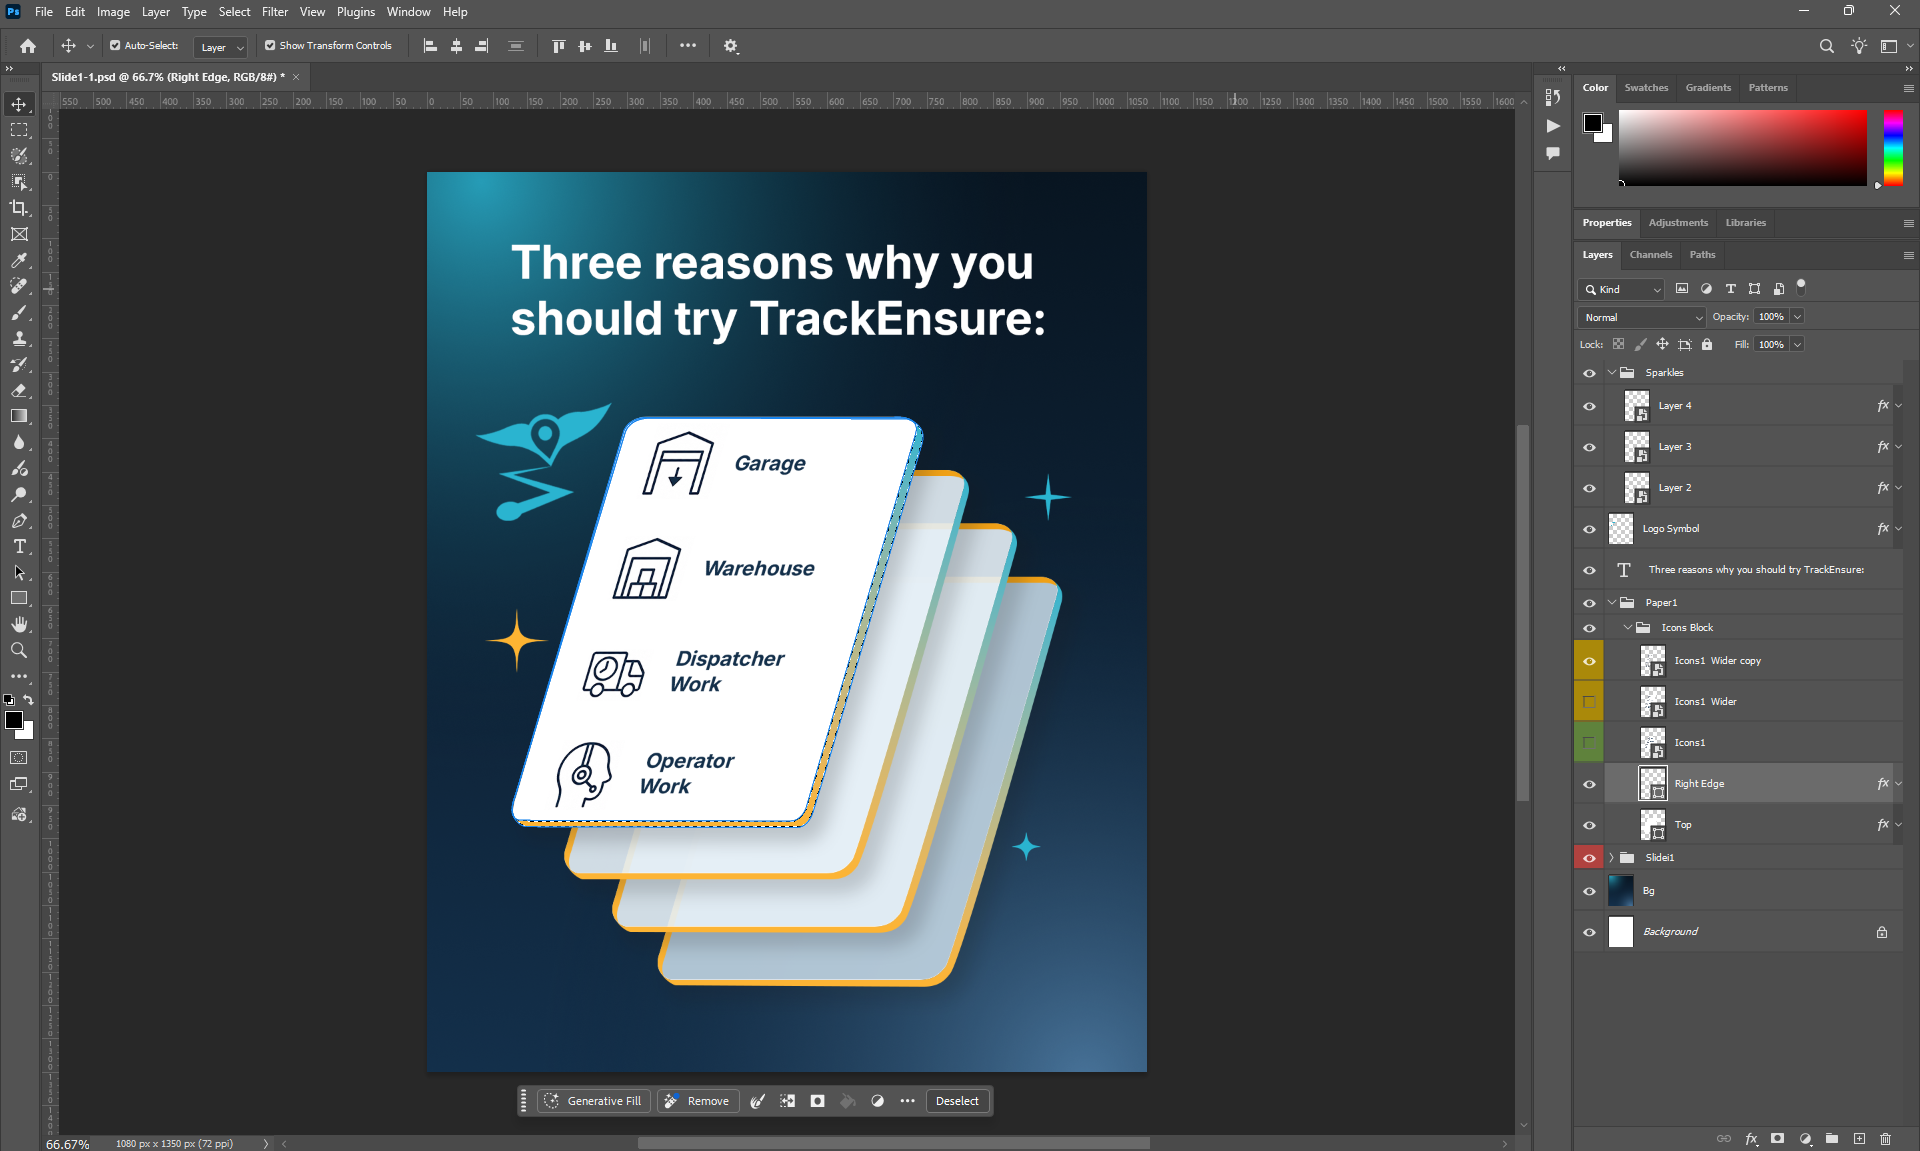Viewport: 1920px width, 1151px height.
Task: Show the Icons1 Wider layer
Action: point(1589,702)
